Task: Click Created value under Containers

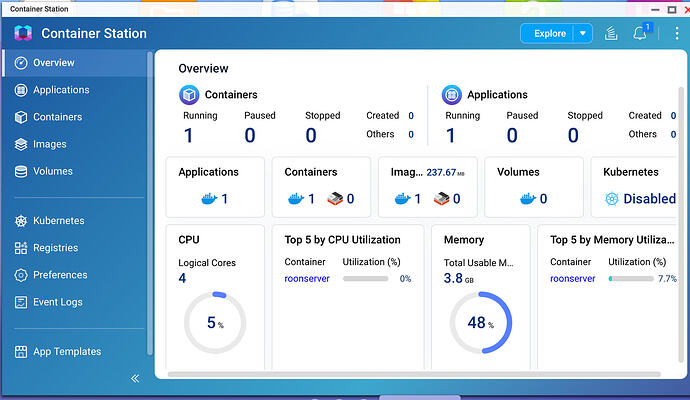Action: (411, 116)
